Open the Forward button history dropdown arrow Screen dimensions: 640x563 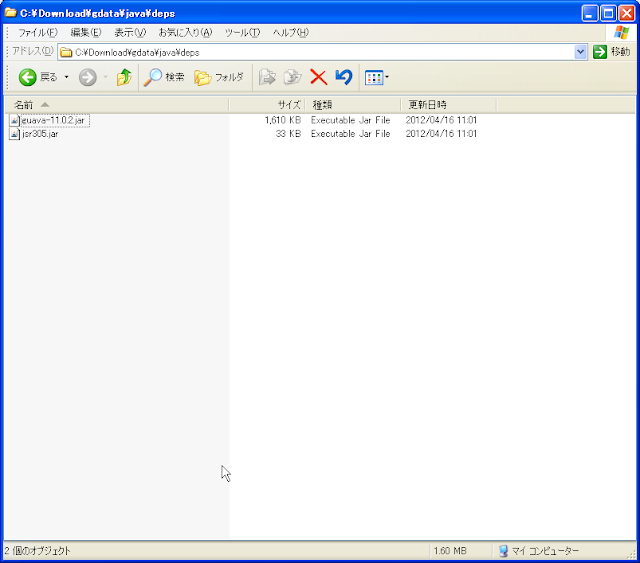pos(105,77)
